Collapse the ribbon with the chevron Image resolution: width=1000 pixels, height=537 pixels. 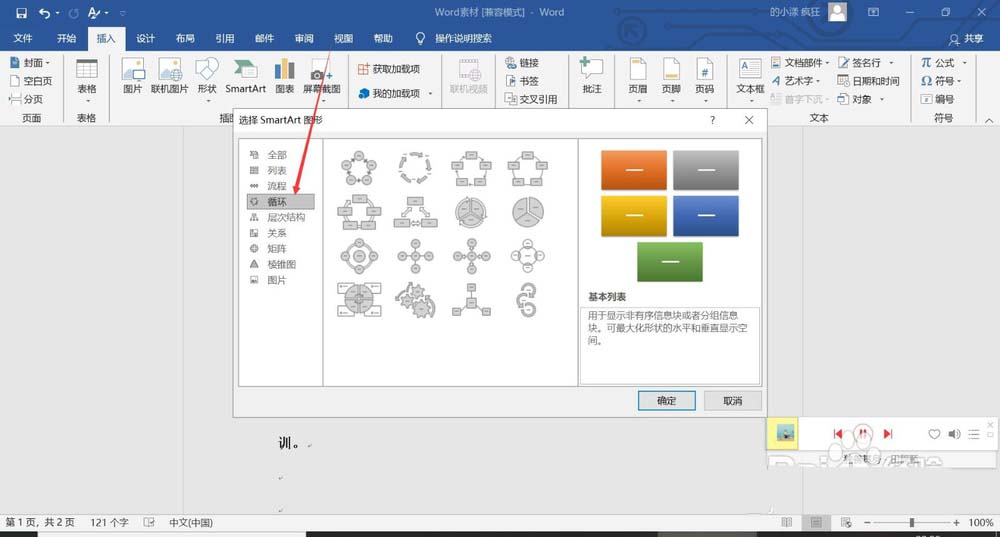(989, 121)
